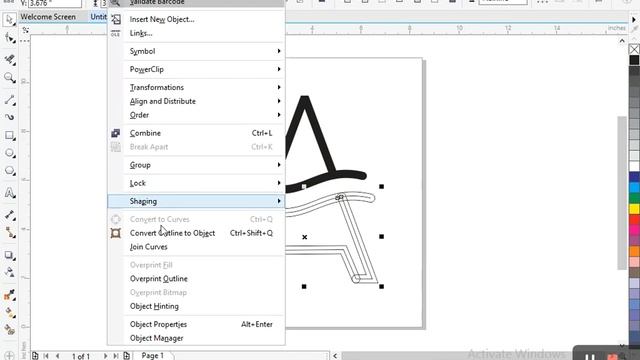Click the add page icon after page navigator
This screenshot has width=640, height=360.
click(127, 356)
